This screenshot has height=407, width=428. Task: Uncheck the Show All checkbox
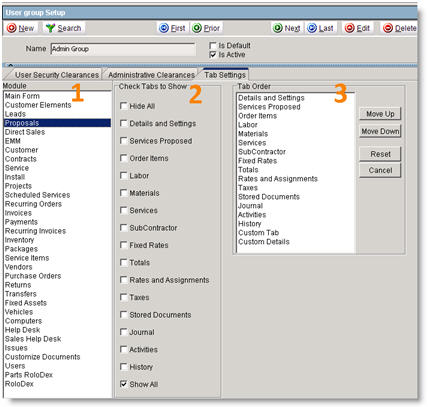click(124, 384)
